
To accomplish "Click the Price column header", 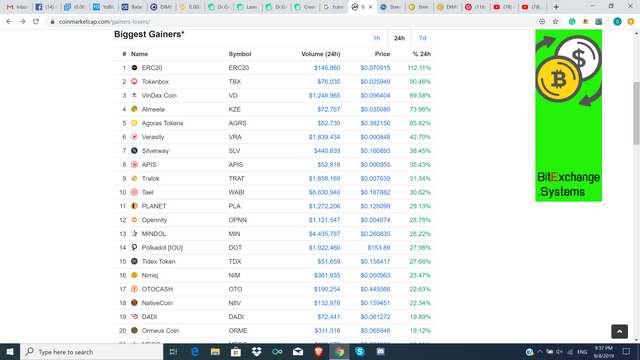I will click(382, 54).
